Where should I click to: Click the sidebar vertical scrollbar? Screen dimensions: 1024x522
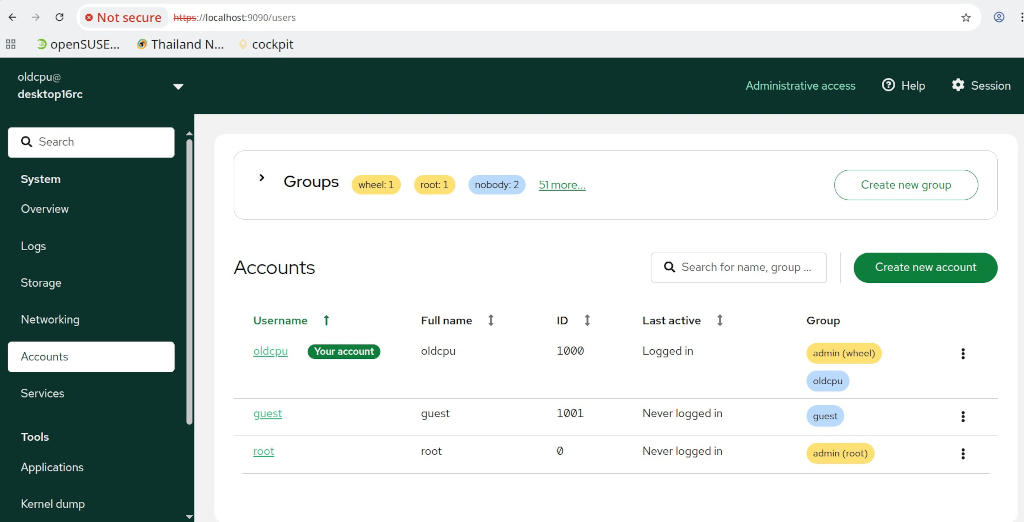[x=189, y=280]
